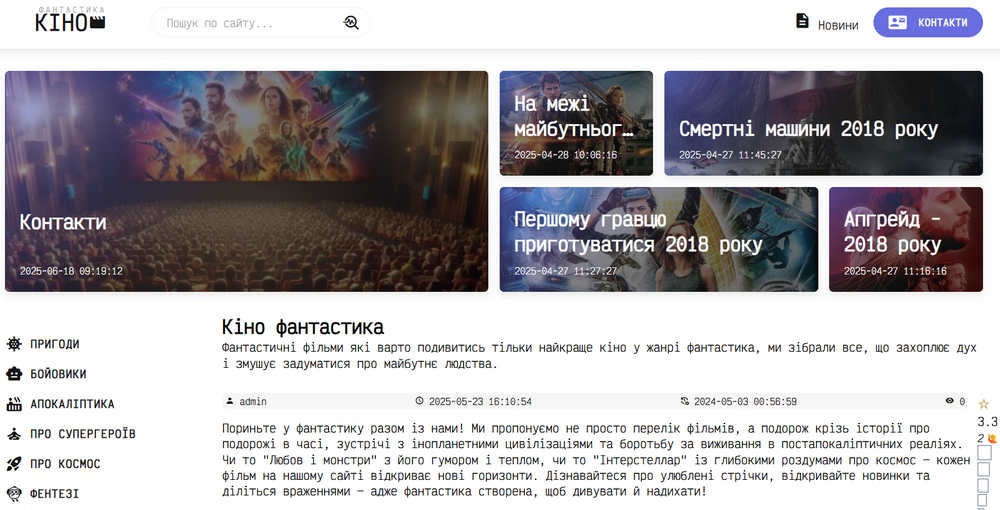Open the Смертні машини 2018 року card
This screenshot has width=1000, height=510.
pos(823,123)
